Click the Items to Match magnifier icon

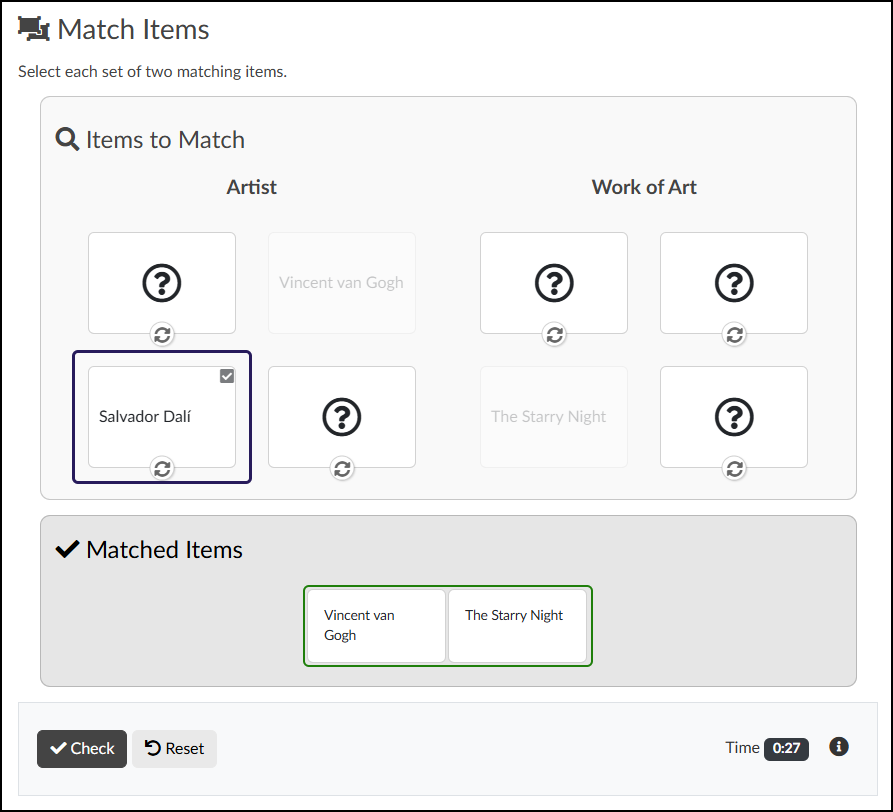(67, 140)
